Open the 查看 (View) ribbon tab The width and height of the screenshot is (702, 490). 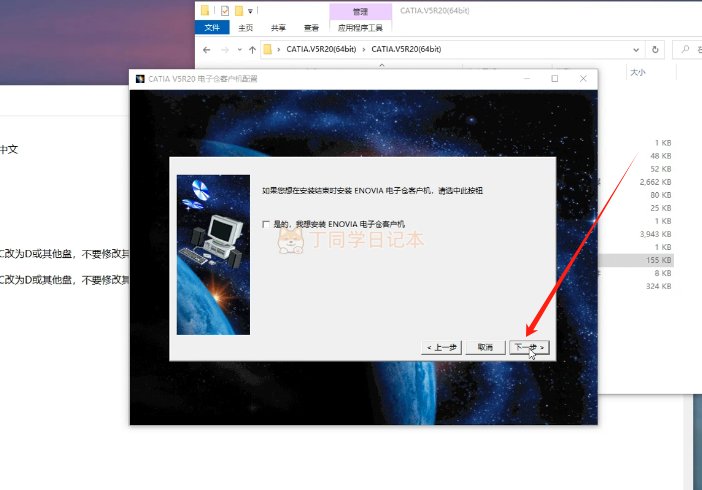point(311,28)
